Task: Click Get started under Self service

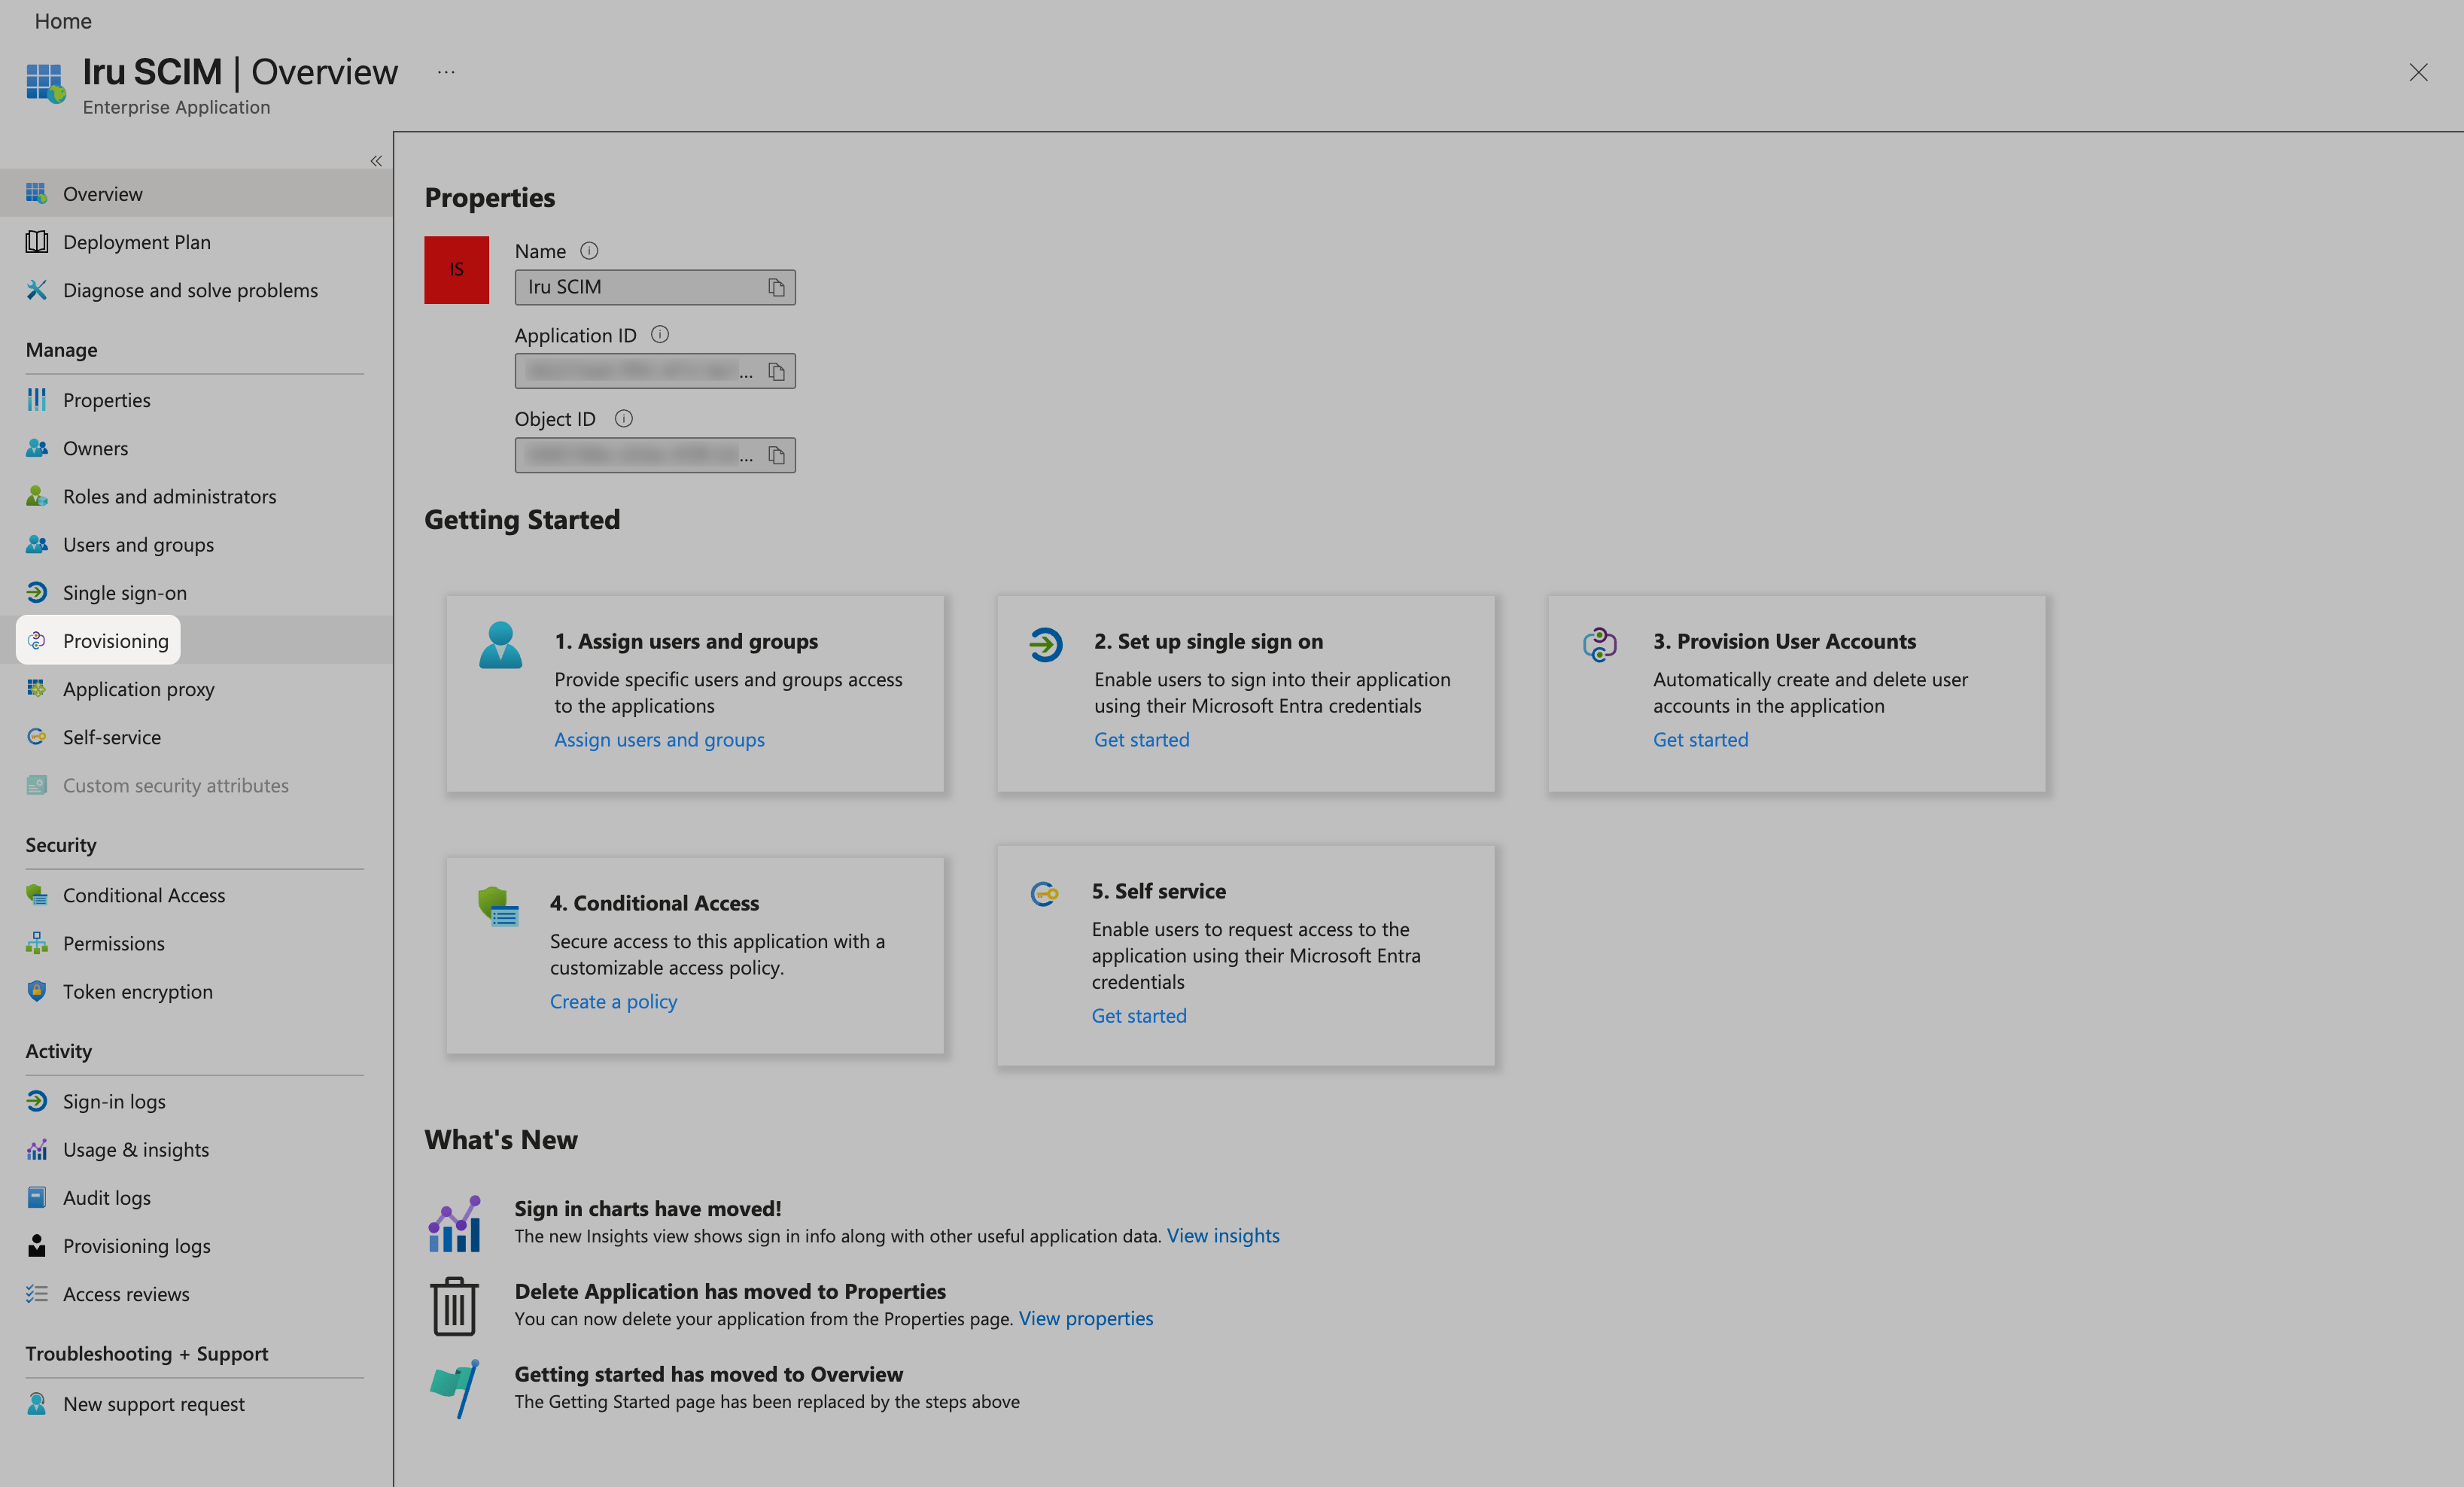Action: point(1139,1015)
